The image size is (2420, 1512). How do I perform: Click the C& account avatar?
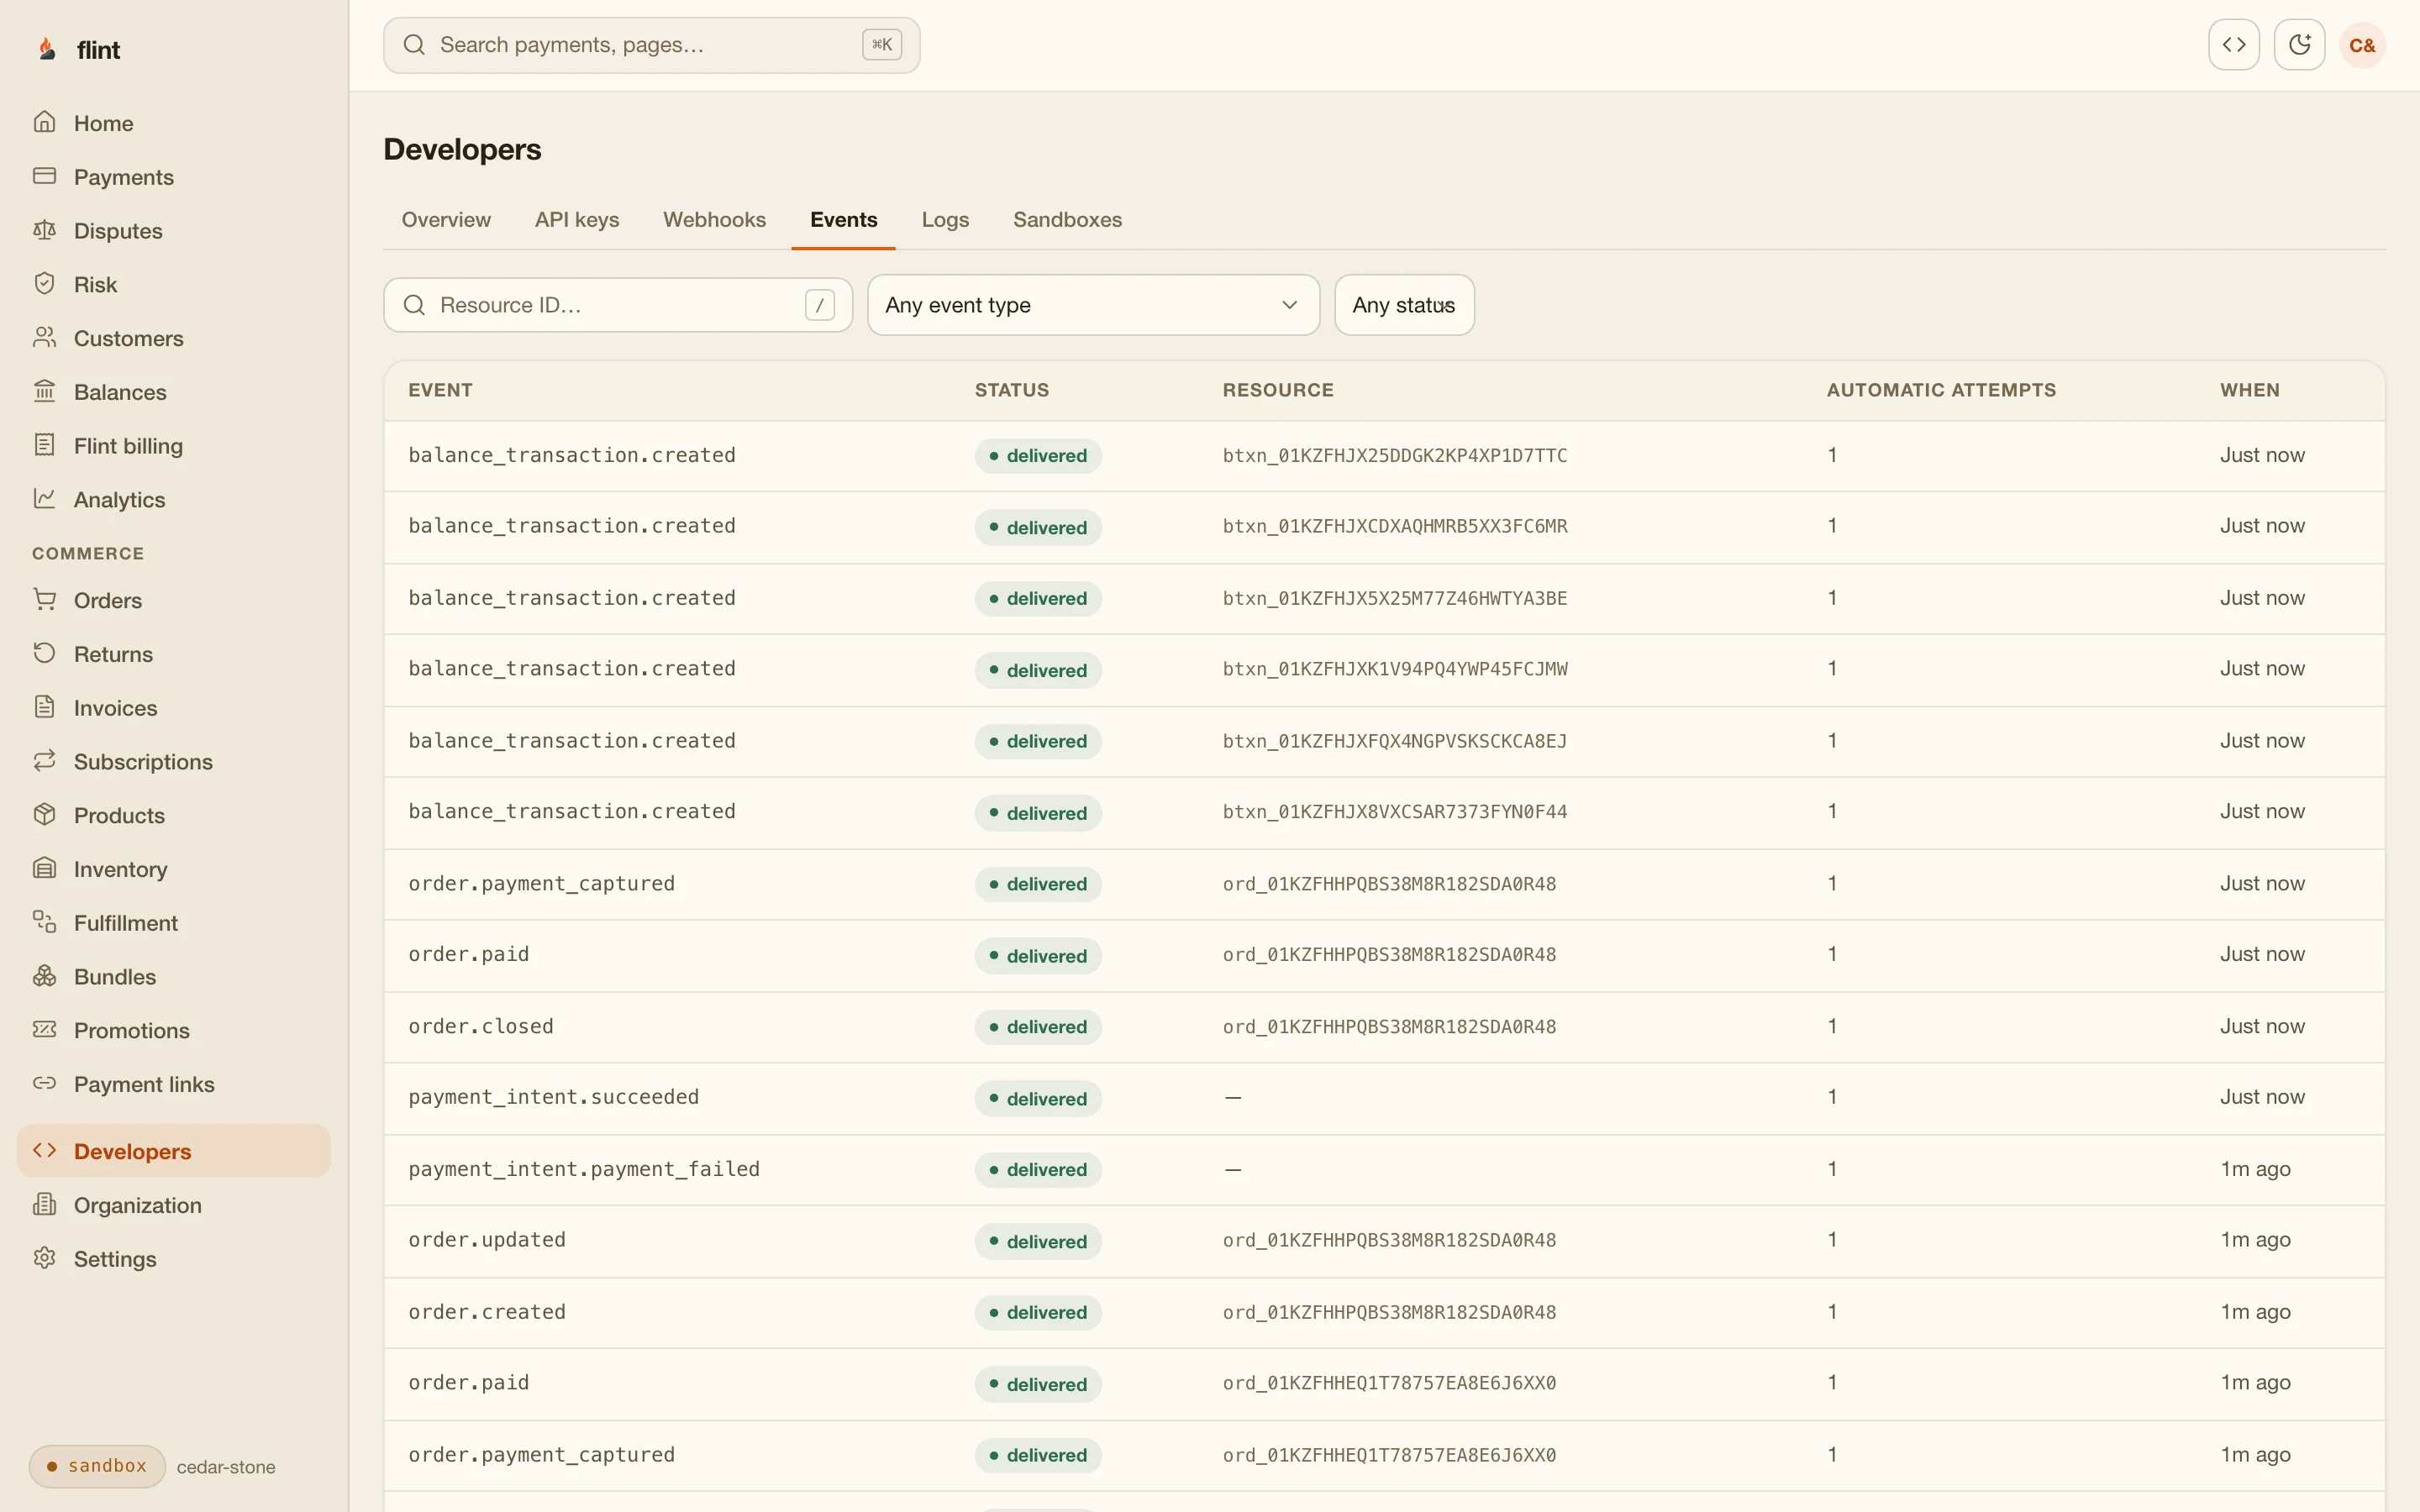click(x=2362, y=45)
